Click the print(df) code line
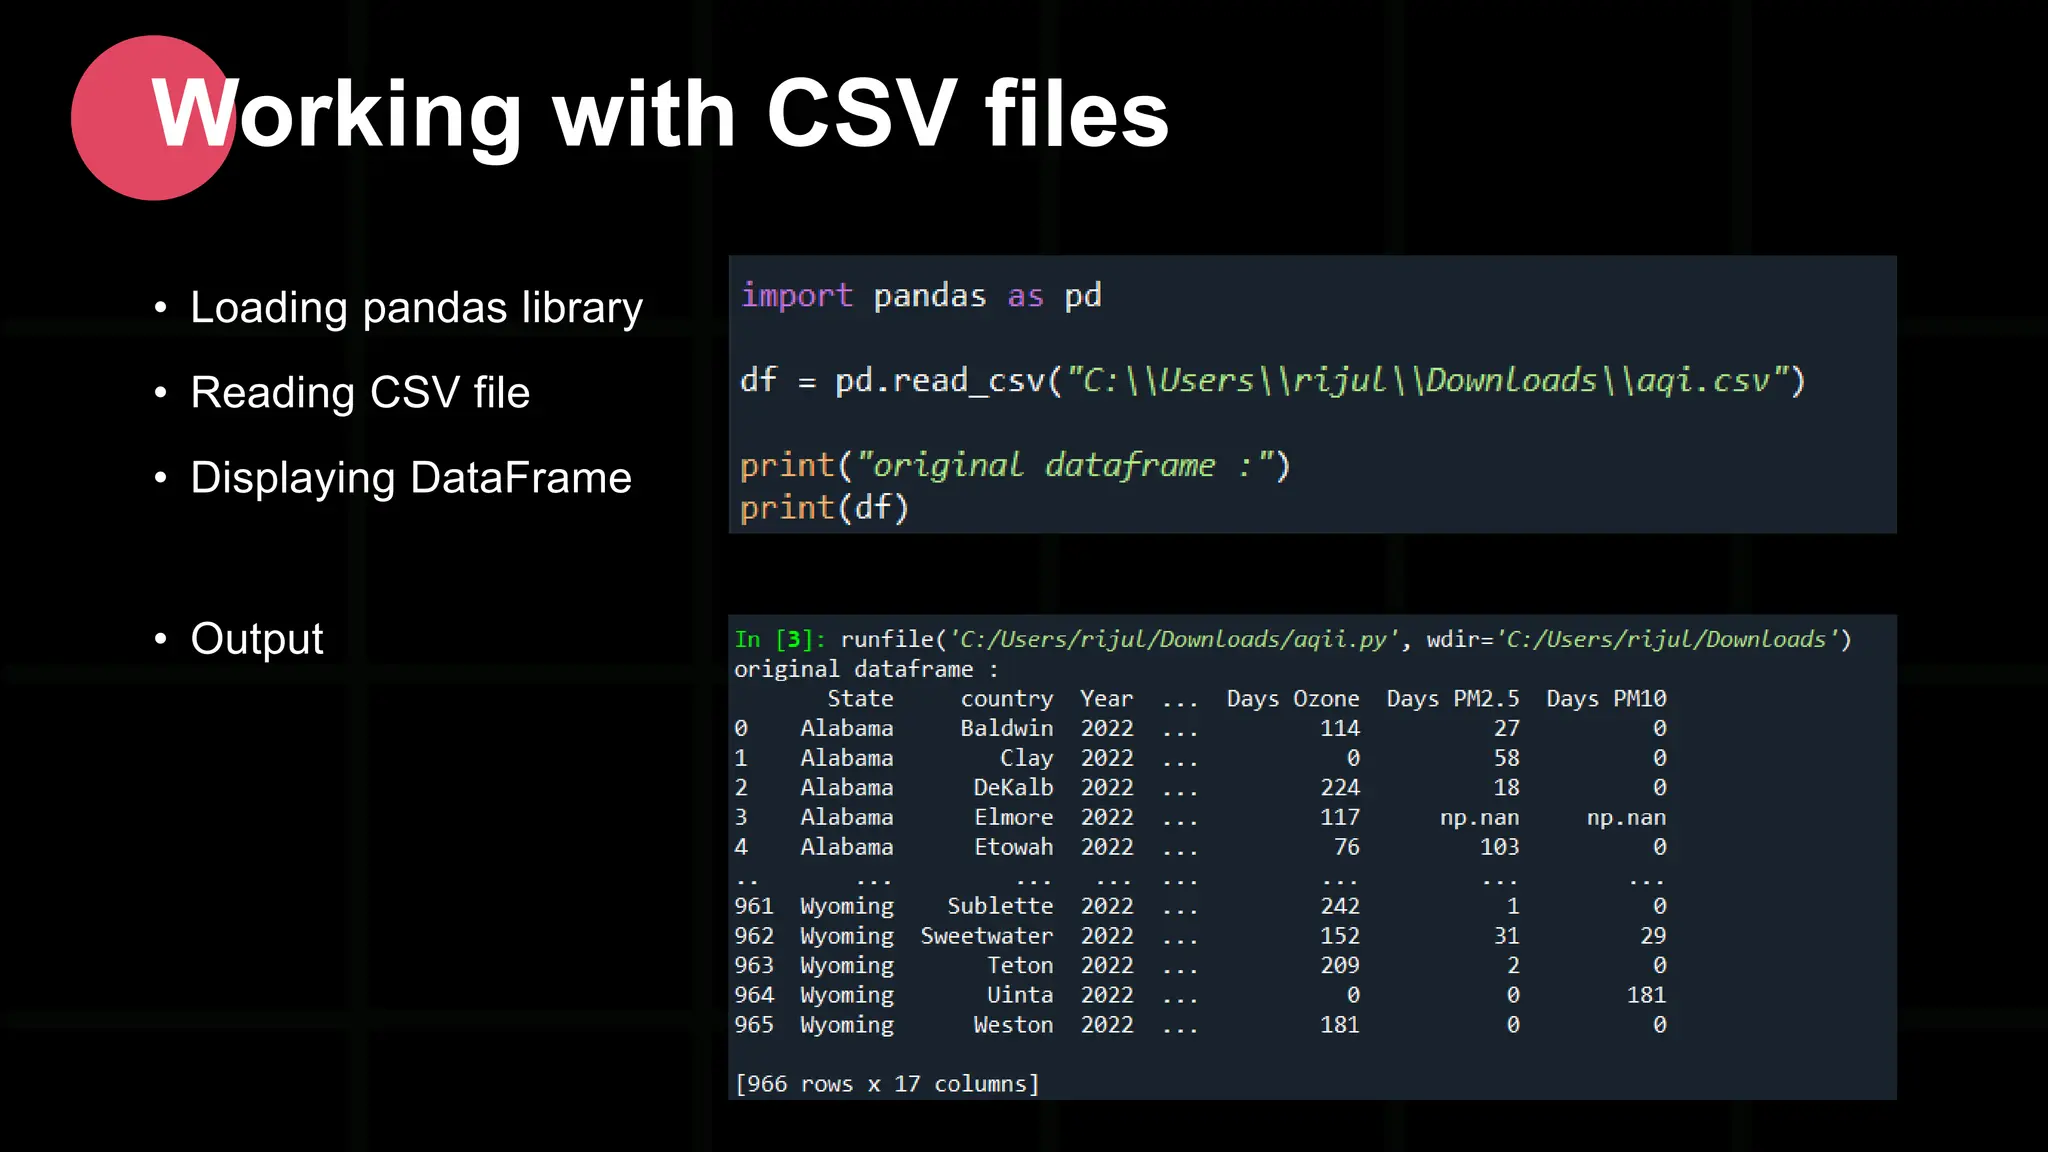 (x=824, y=508)
